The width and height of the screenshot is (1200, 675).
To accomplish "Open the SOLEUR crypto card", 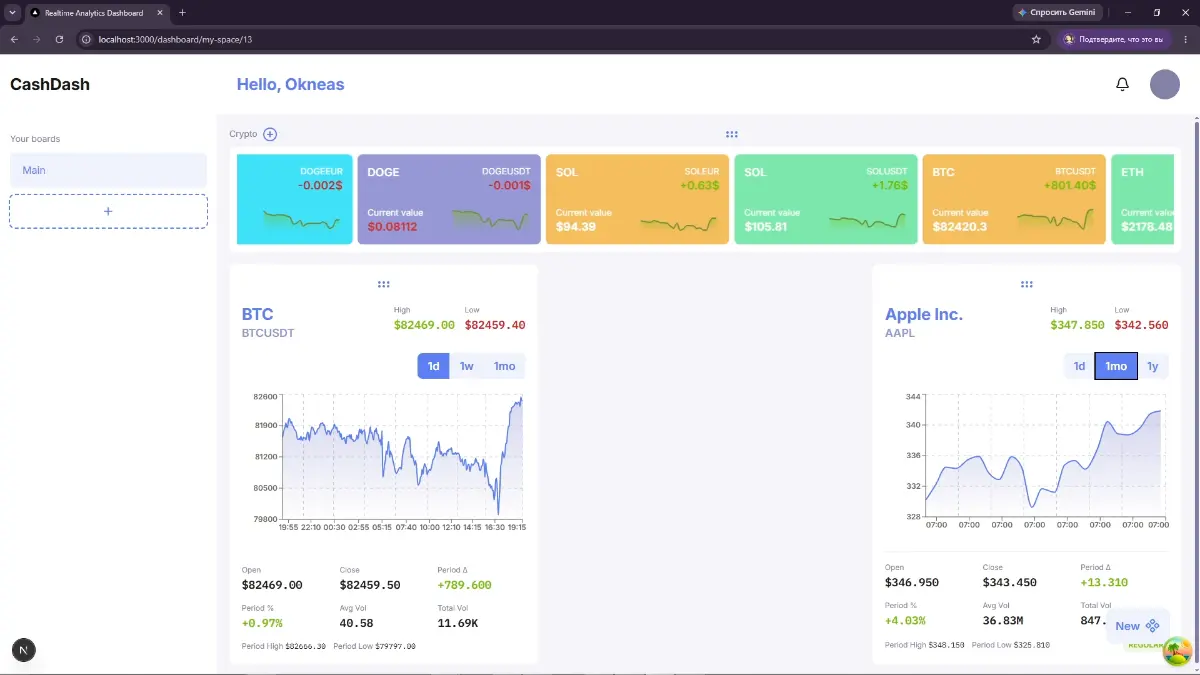I will tap(637, 199).
